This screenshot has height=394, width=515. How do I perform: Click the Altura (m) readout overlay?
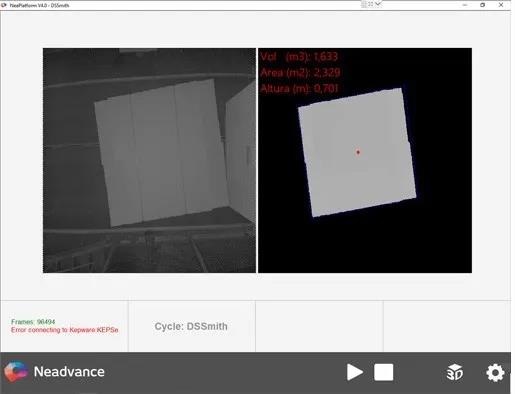[299, 88]
